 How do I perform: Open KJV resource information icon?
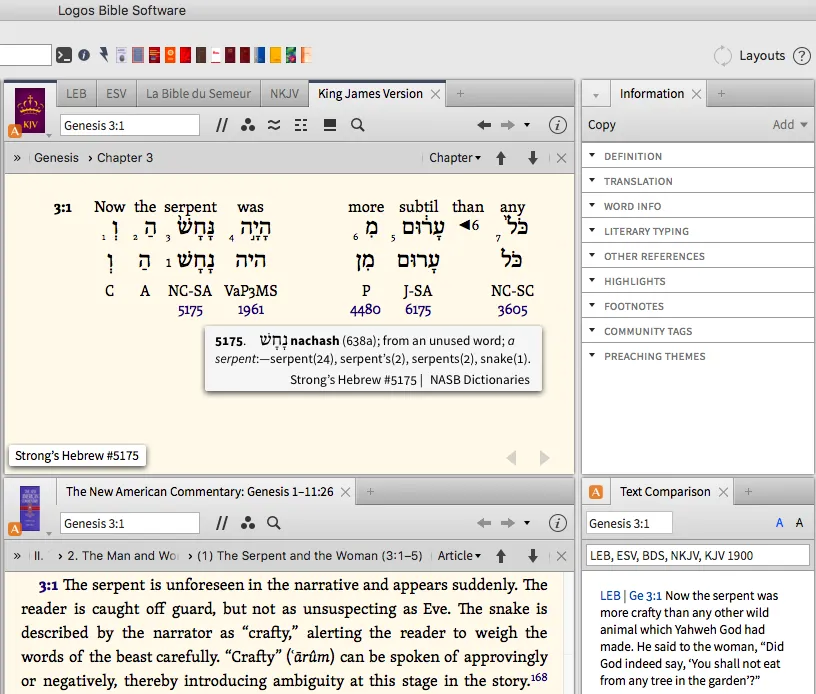(557, 125)
